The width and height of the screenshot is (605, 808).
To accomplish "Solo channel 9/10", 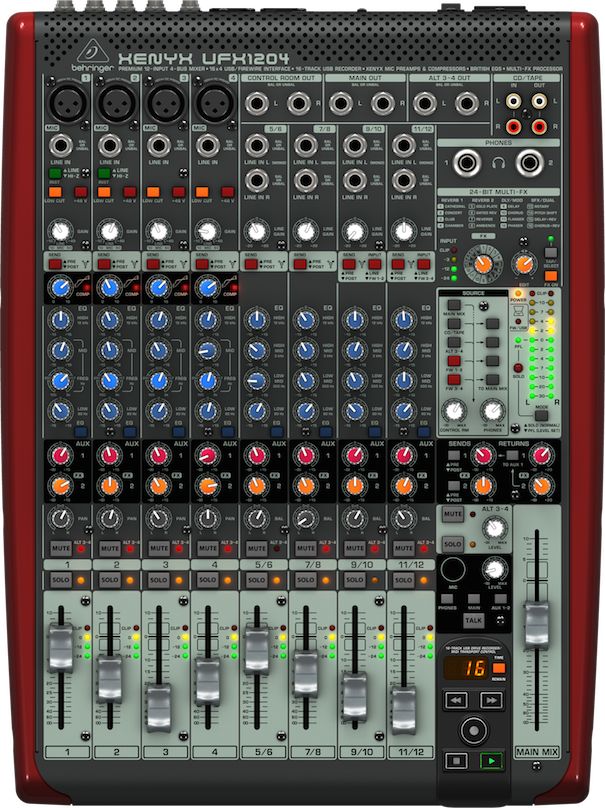I will pyautogui.click(x=355, y=580).
